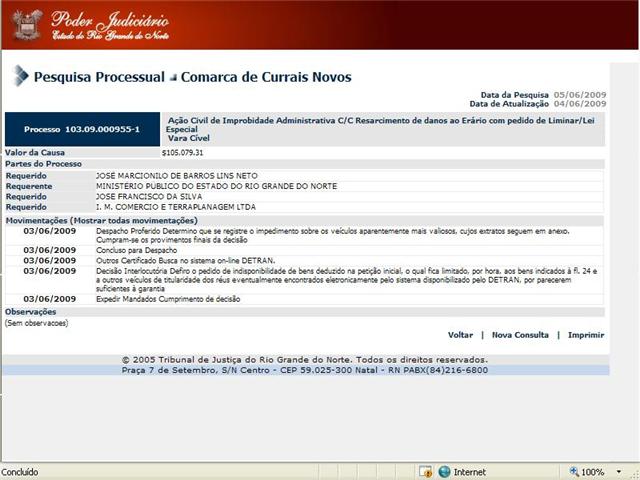Click the blue arrow icon beside Pesquisa Processual

click(21, 76)
